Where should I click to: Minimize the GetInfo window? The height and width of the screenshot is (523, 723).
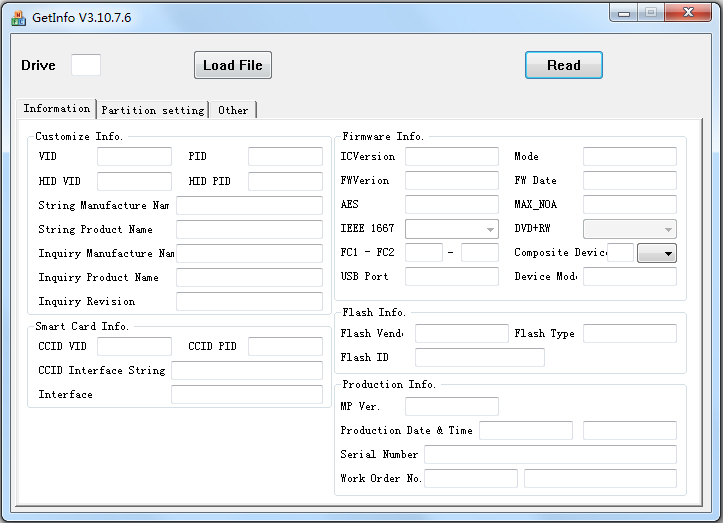(625, 13)
